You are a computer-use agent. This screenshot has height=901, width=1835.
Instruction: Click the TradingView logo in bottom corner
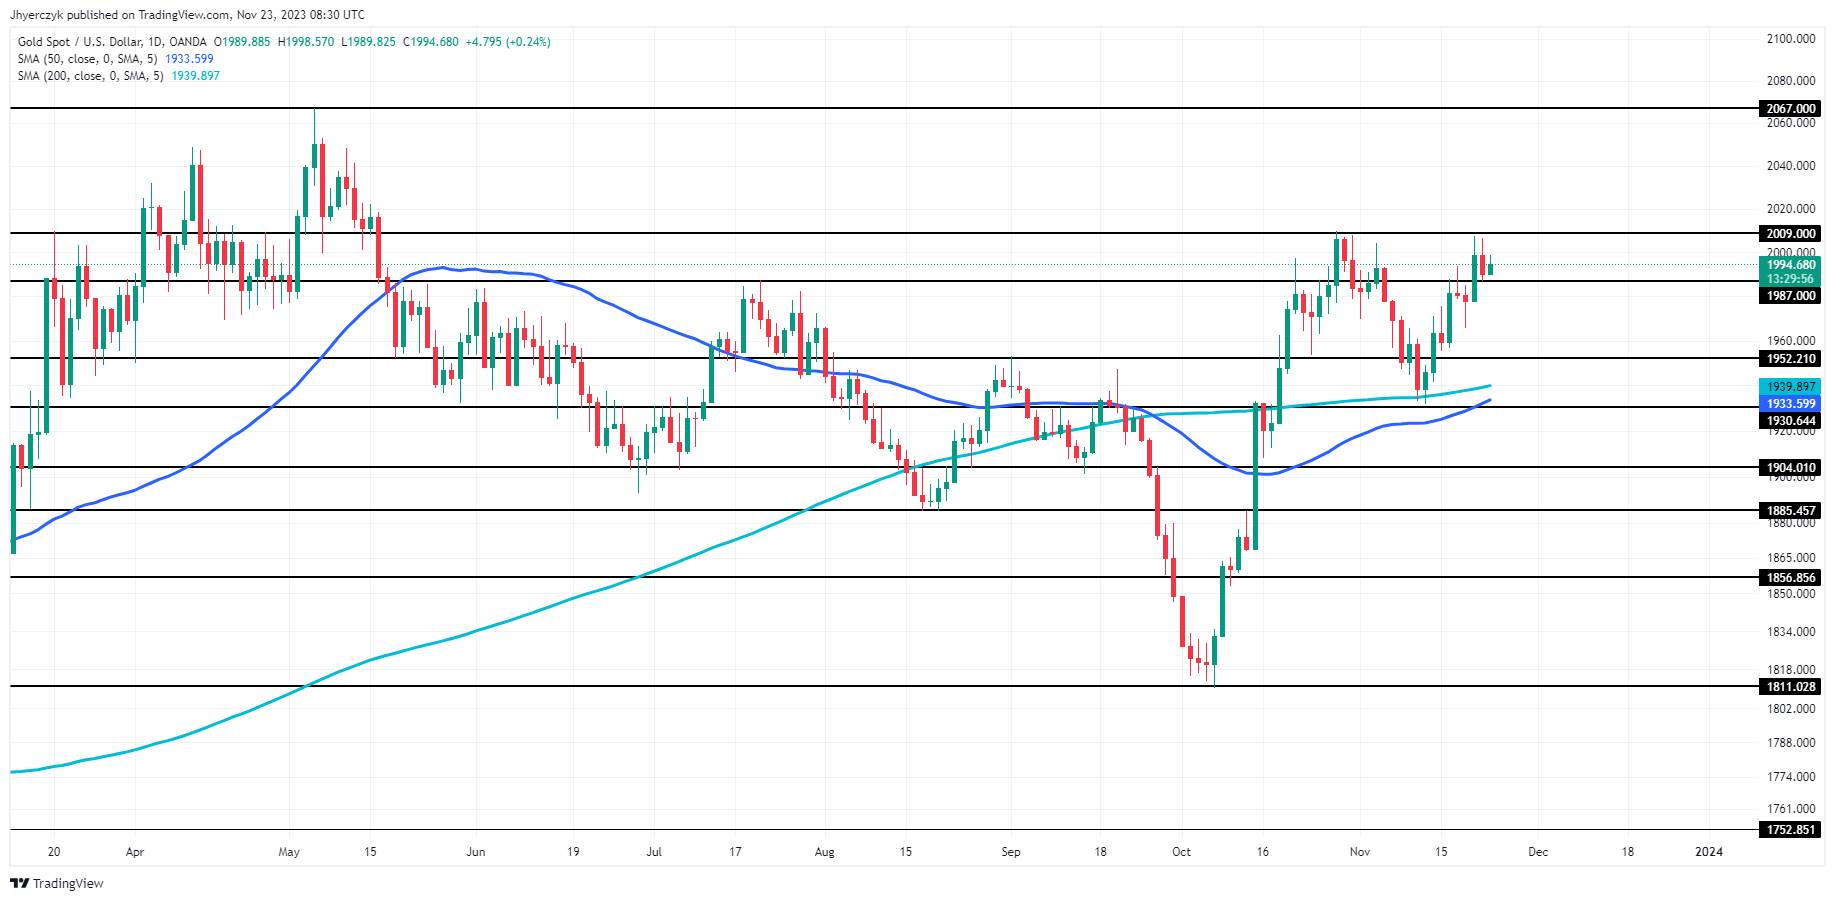click(57, 883)
